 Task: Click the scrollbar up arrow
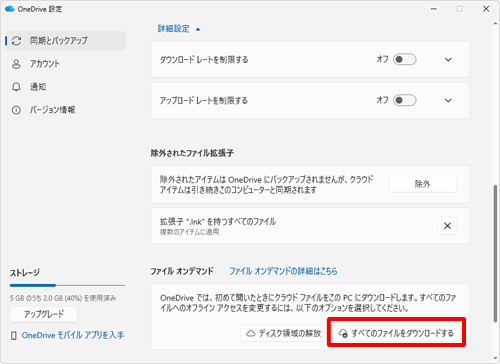tap(495, 23)
